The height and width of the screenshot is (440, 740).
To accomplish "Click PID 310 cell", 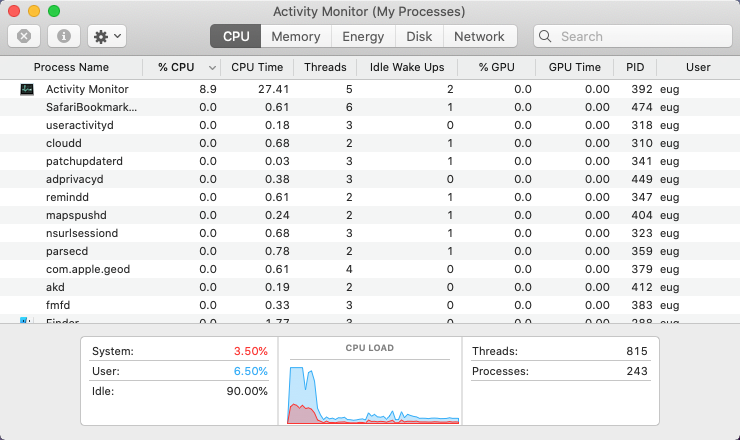I will tap(642, 143).
